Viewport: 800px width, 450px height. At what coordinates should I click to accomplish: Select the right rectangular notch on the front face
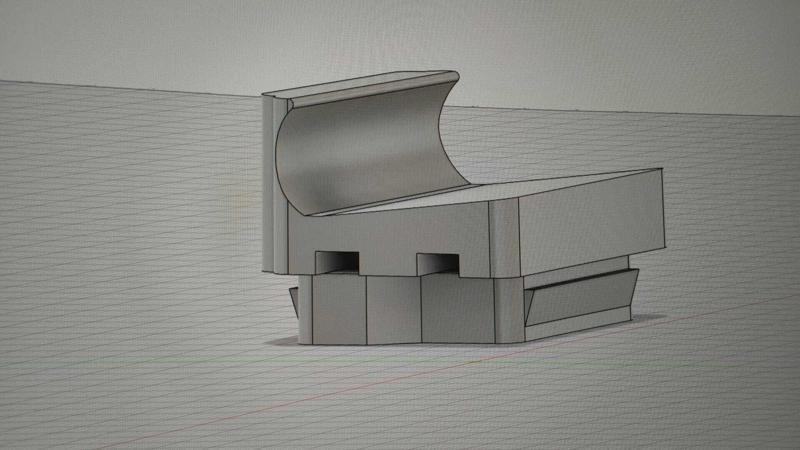[438, 265]
